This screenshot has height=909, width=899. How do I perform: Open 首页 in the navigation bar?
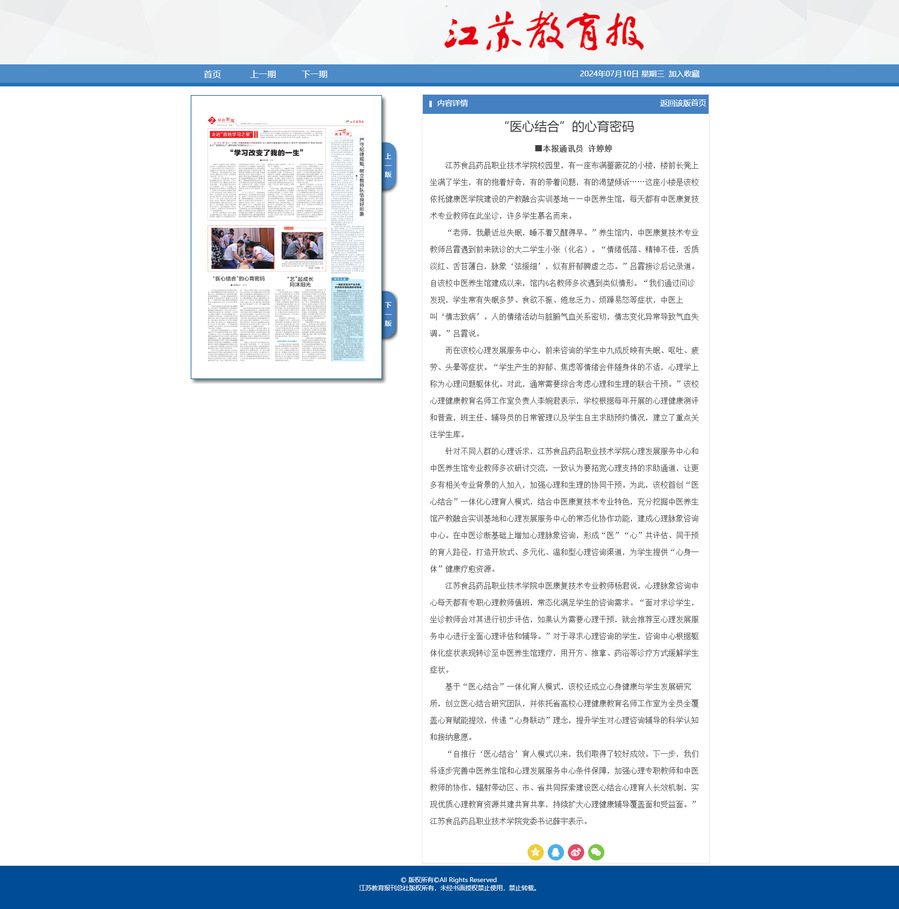coord(212,74)
